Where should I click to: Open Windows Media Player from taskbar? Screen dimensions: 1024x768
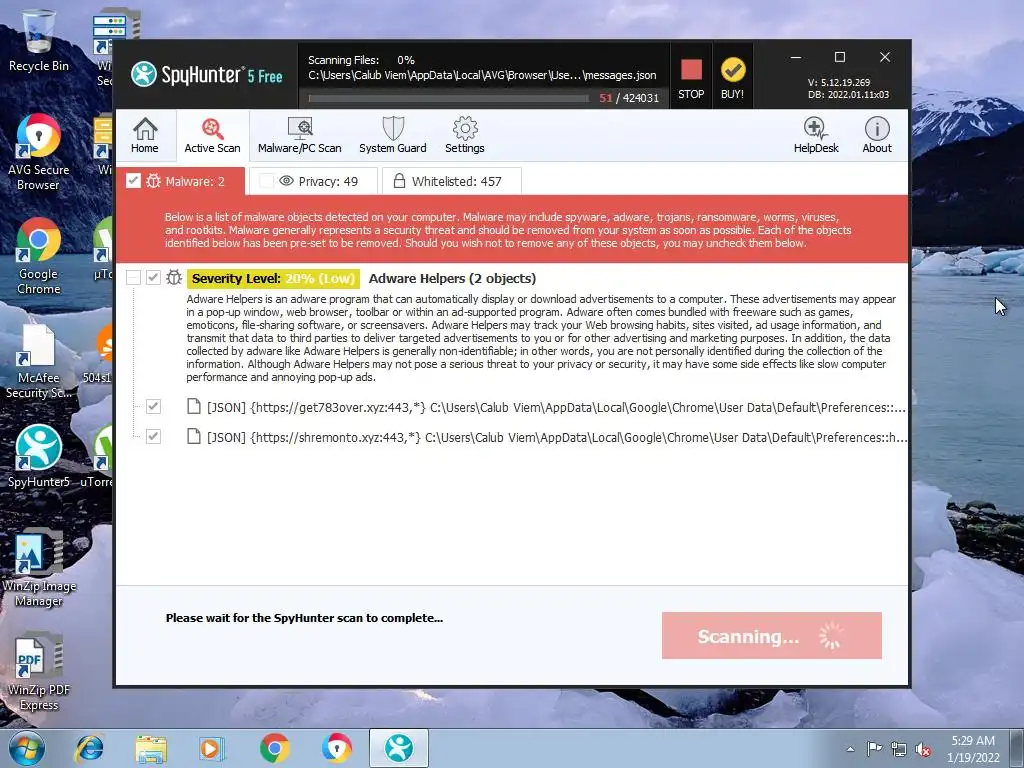[x=212, y=748]
